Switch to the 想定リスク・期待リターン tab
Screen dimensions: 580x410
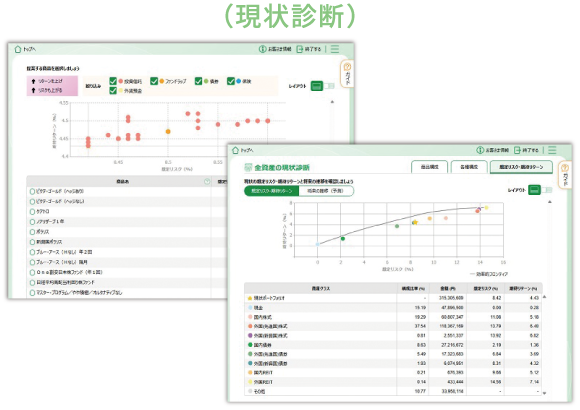click(521, 167)
